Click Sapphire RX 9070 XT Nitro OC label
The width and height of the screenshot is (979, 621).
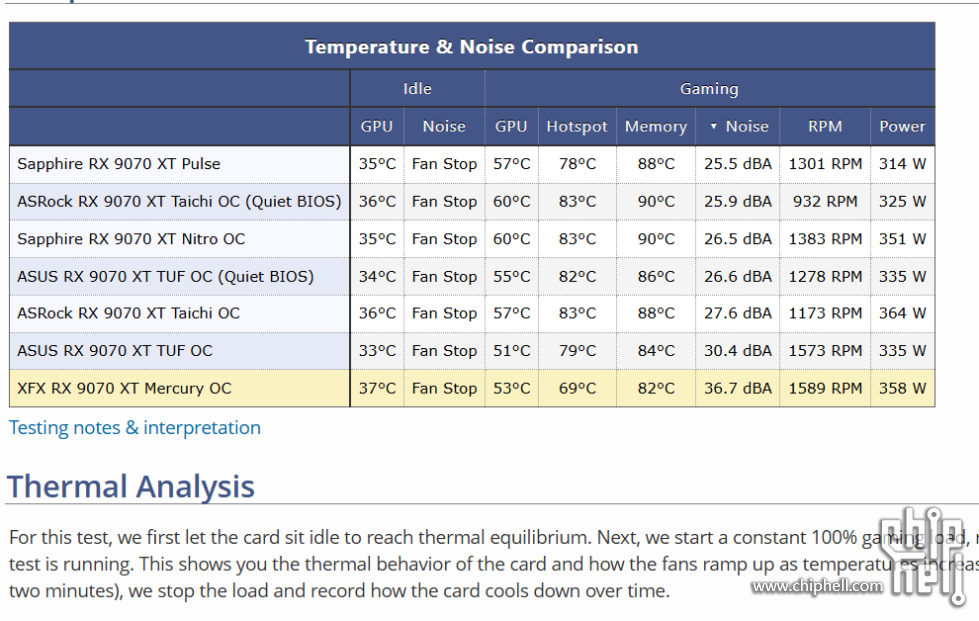(131, 239)
